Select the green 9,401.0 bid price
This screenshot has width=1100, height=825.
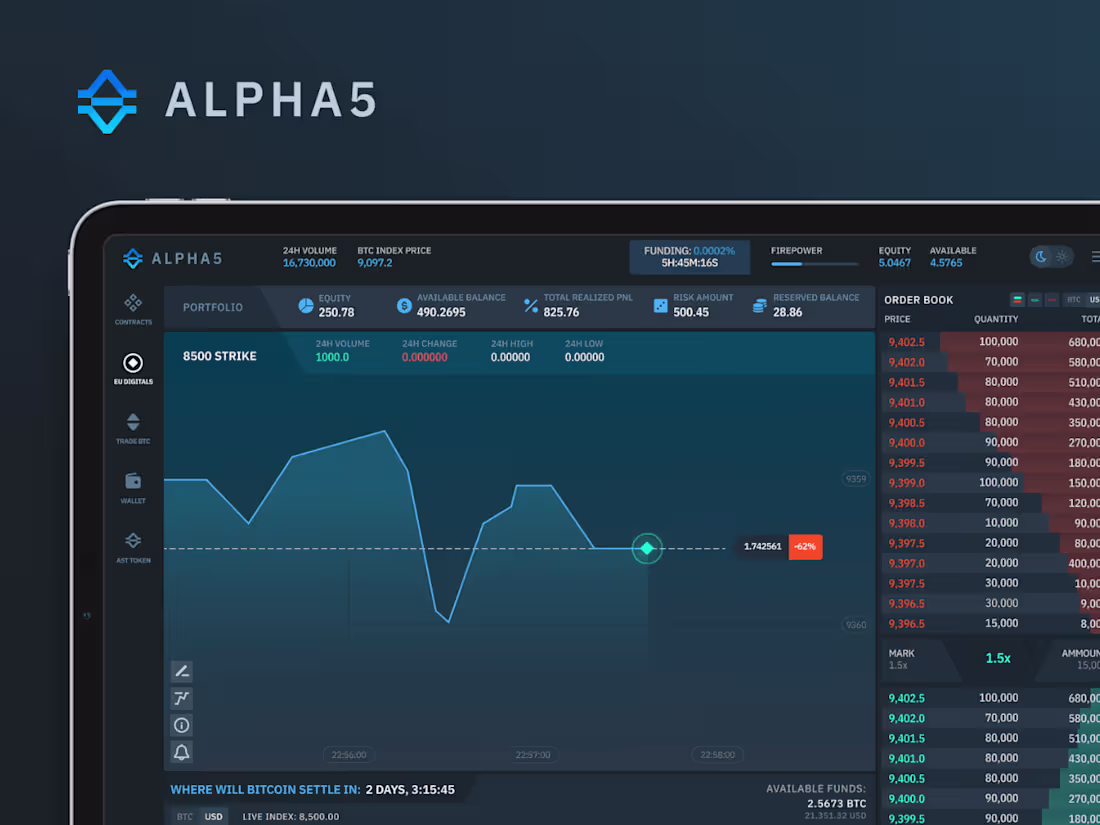coord(906,758)
